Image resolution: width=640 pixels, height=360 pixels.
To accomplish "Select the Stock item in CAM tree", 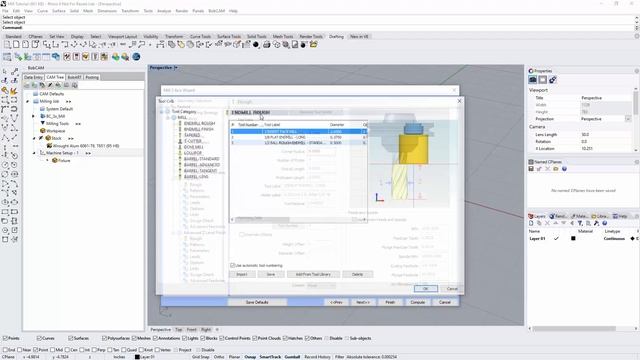I will 56,138.
